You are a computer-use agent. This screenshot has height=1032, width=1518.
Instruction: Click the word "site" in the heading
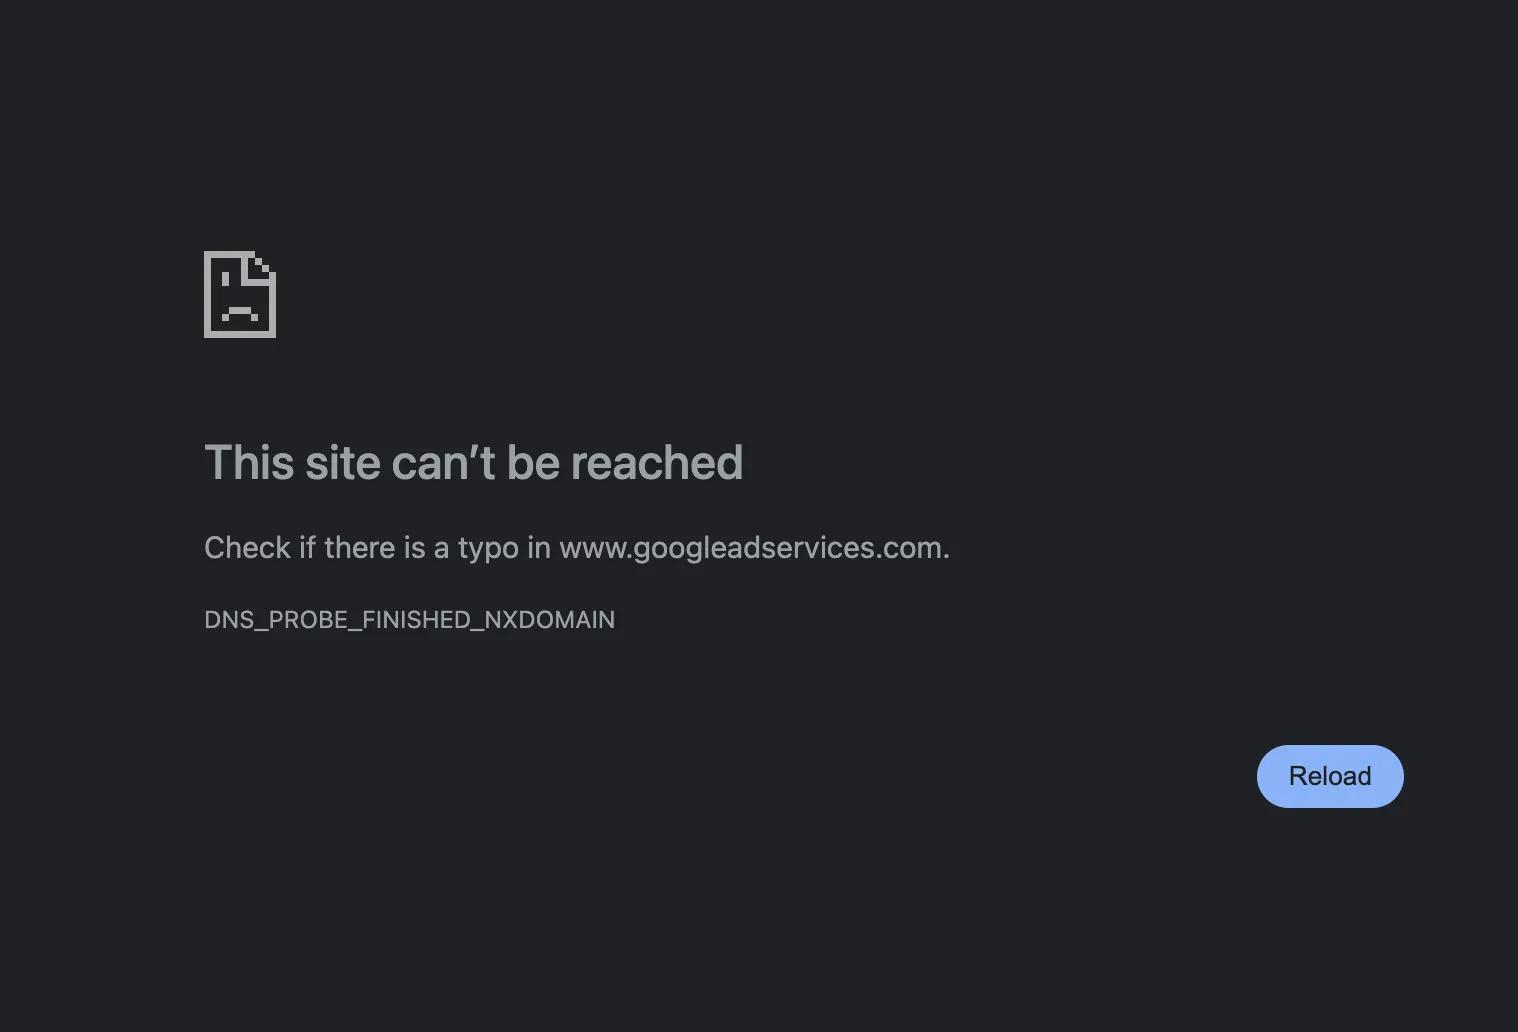343,463
